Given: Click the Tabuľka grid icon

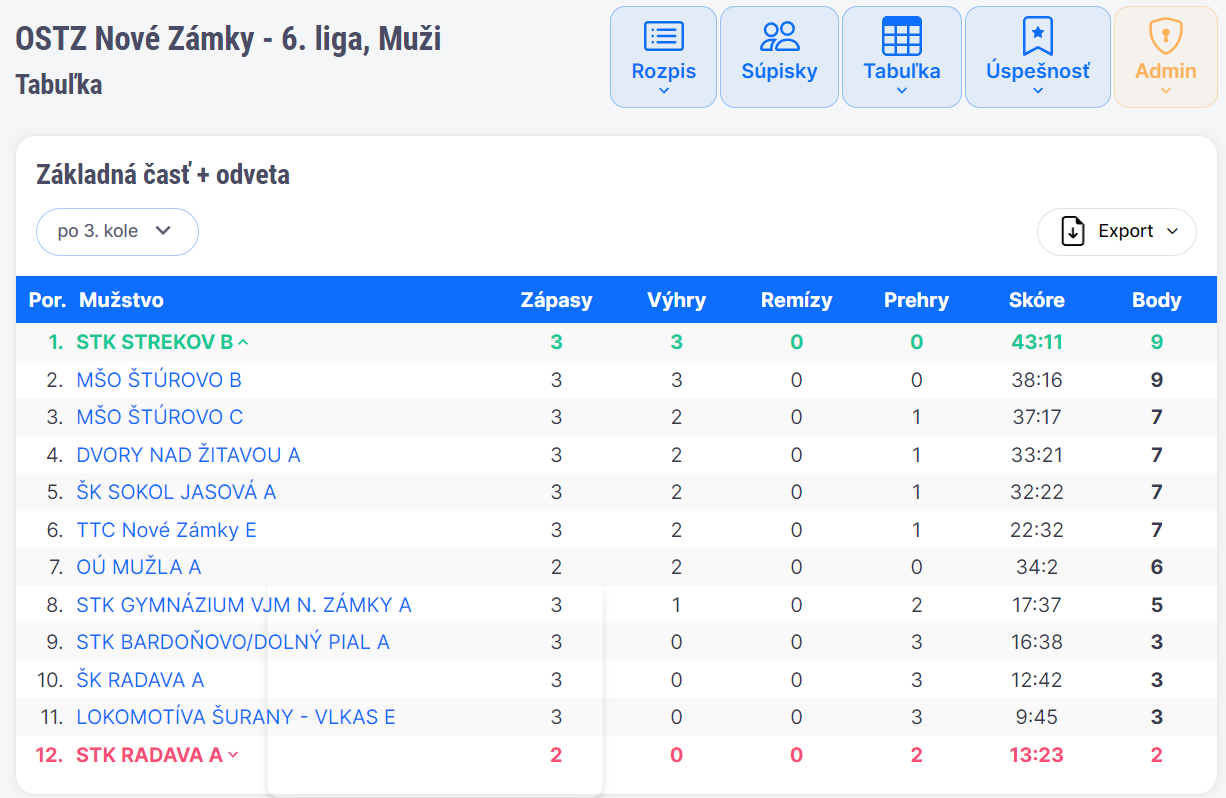Looking at the screenshot, I should pyautogui.click(x=902, y=37).
